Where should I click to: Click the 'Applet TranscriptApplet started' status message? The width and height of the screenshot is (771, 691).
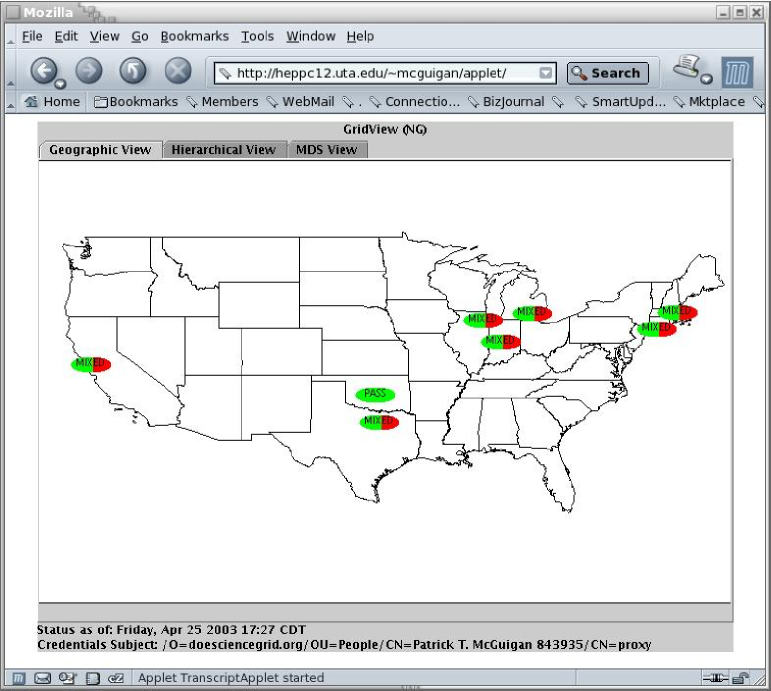tap(231, 678)
